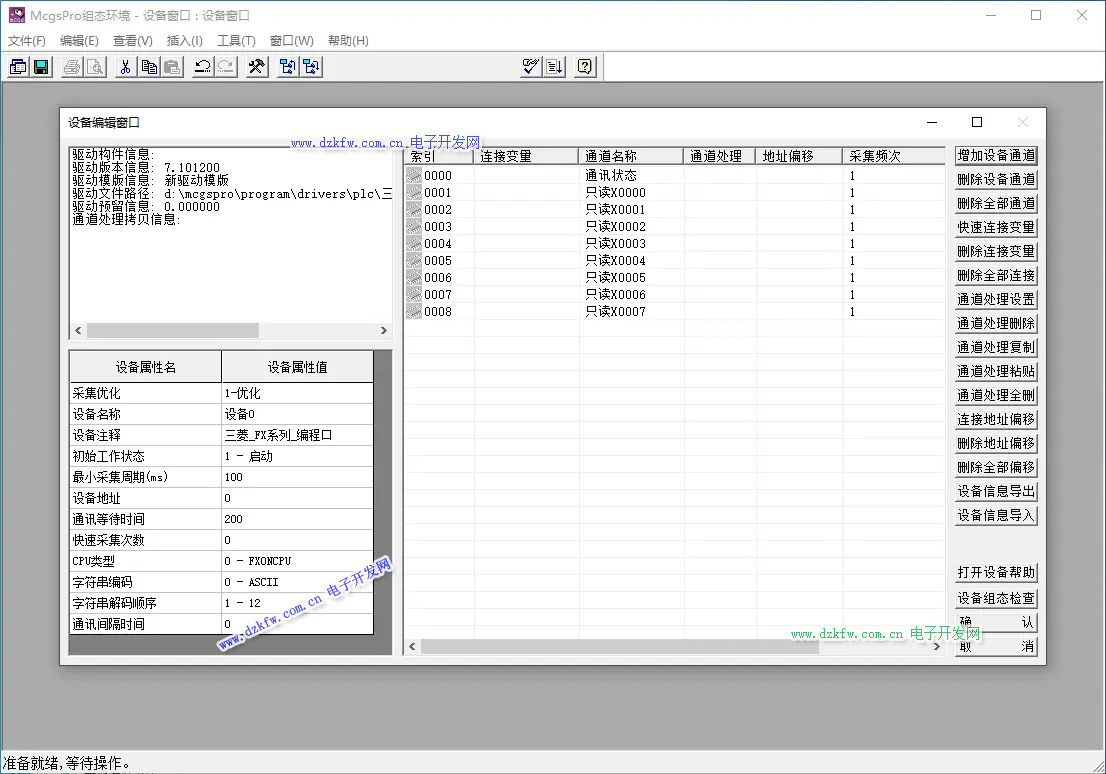This screenshot has height=774, width=1106.
Task: Click the sort order toolbar icon
Action: 555,67
